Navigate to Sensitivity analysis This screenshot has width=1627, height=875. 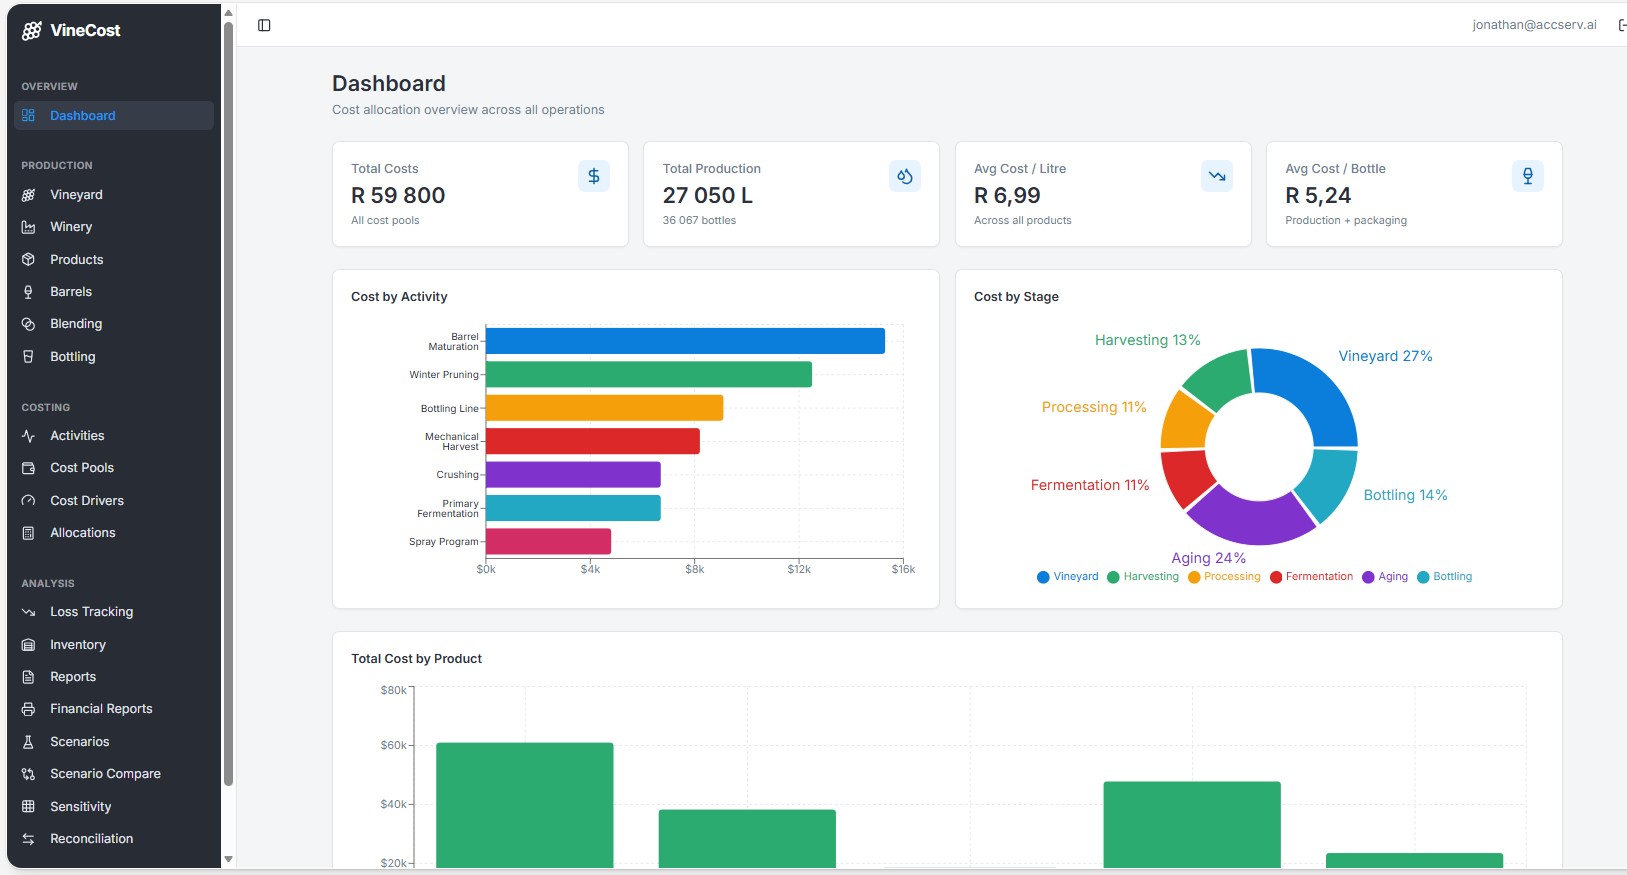(114, 807)
